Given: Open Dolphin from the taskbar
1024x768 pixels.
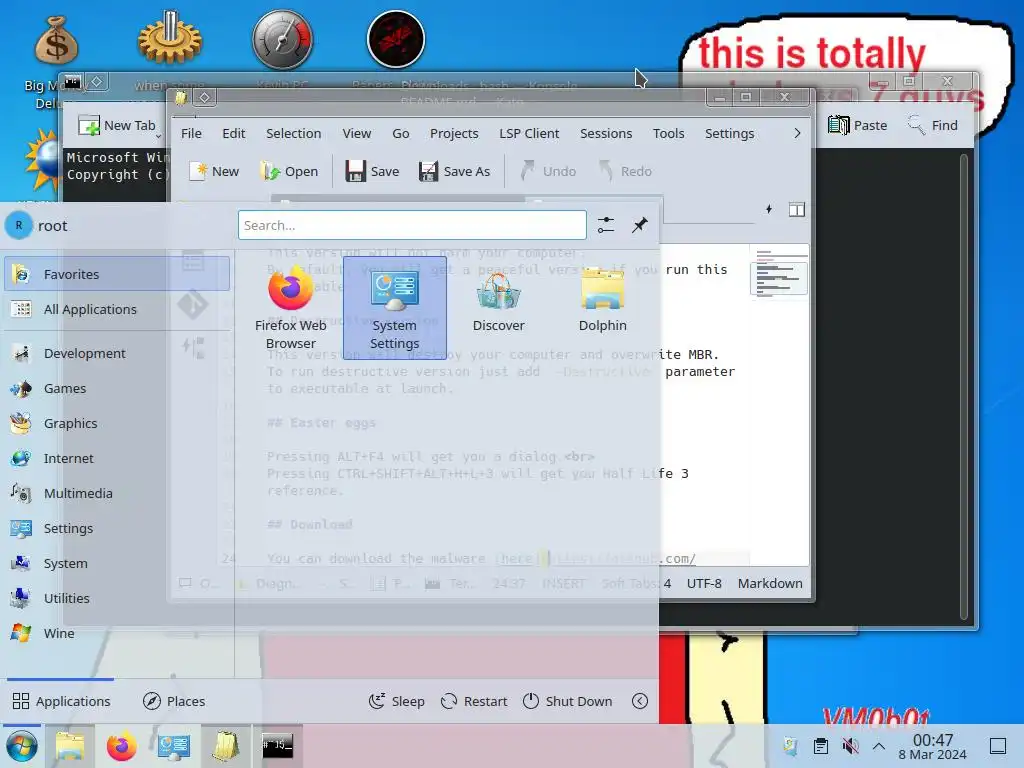Looking at the screenshot, I should (69, 746).
